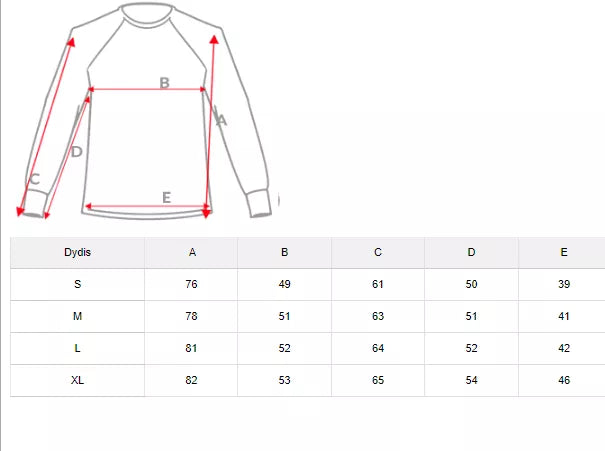This screenshot has height=451, width=605.
Task: Click the Dydis column header
Action: click(x=77, y=253)
